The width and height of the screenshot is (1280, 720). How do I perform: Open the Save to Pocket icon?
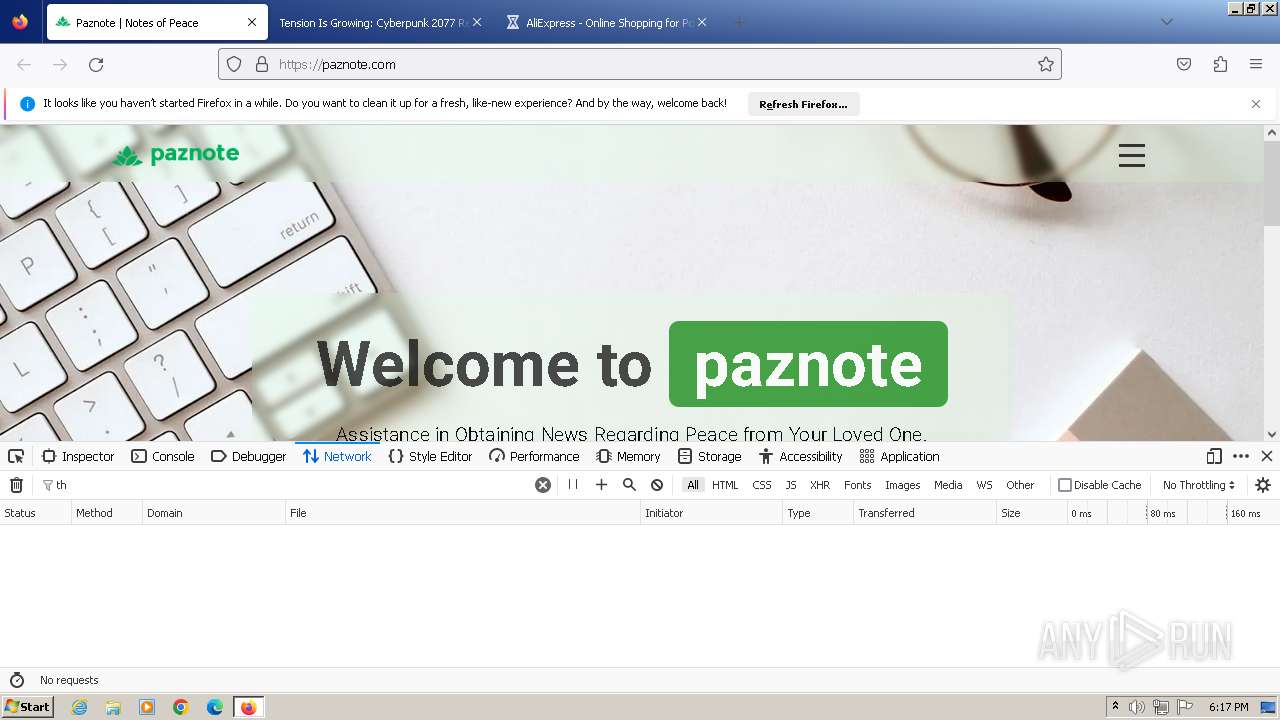click(1184, 64)
